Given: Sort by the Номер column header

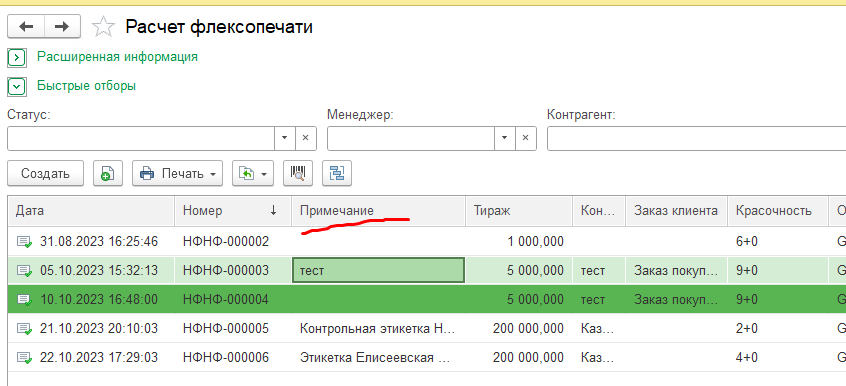Looking at the screenshot, I should 233,211.
